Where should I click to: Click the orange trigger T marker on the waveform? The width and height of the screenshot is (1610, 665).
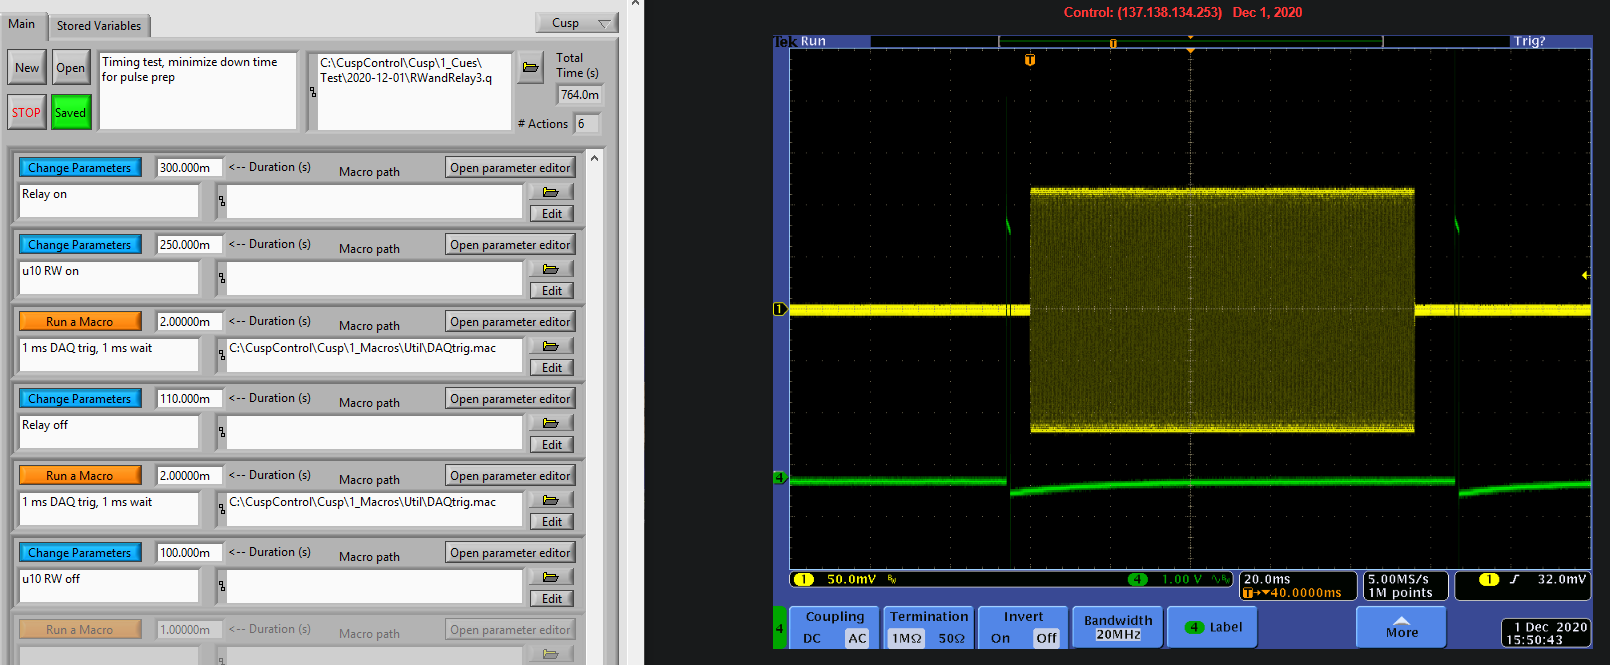(1030, 60)
